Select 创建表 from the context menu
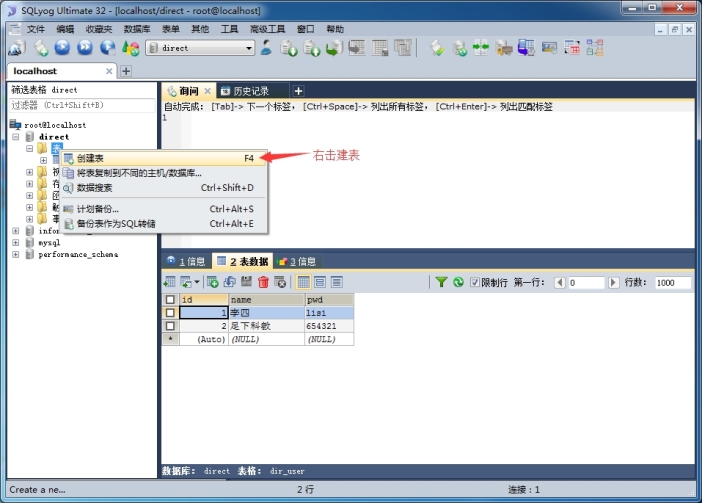The image size is (702, 503). pyautogui.click(x=165, y=158)
